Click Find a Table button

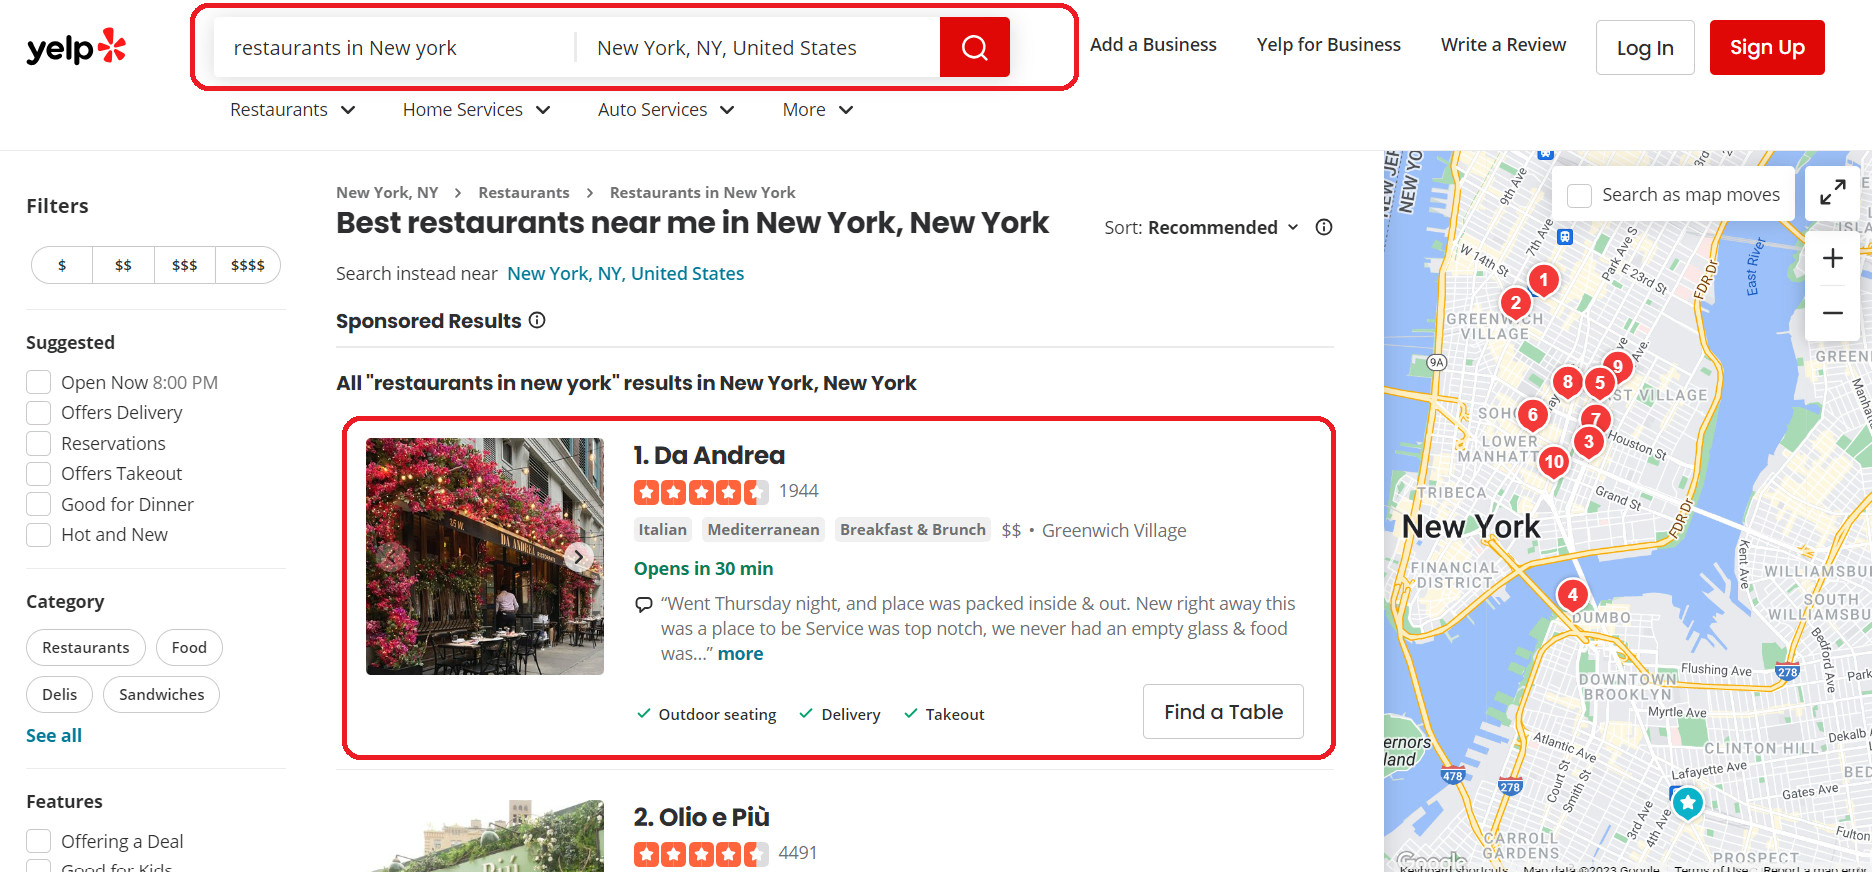[1223, 712]
